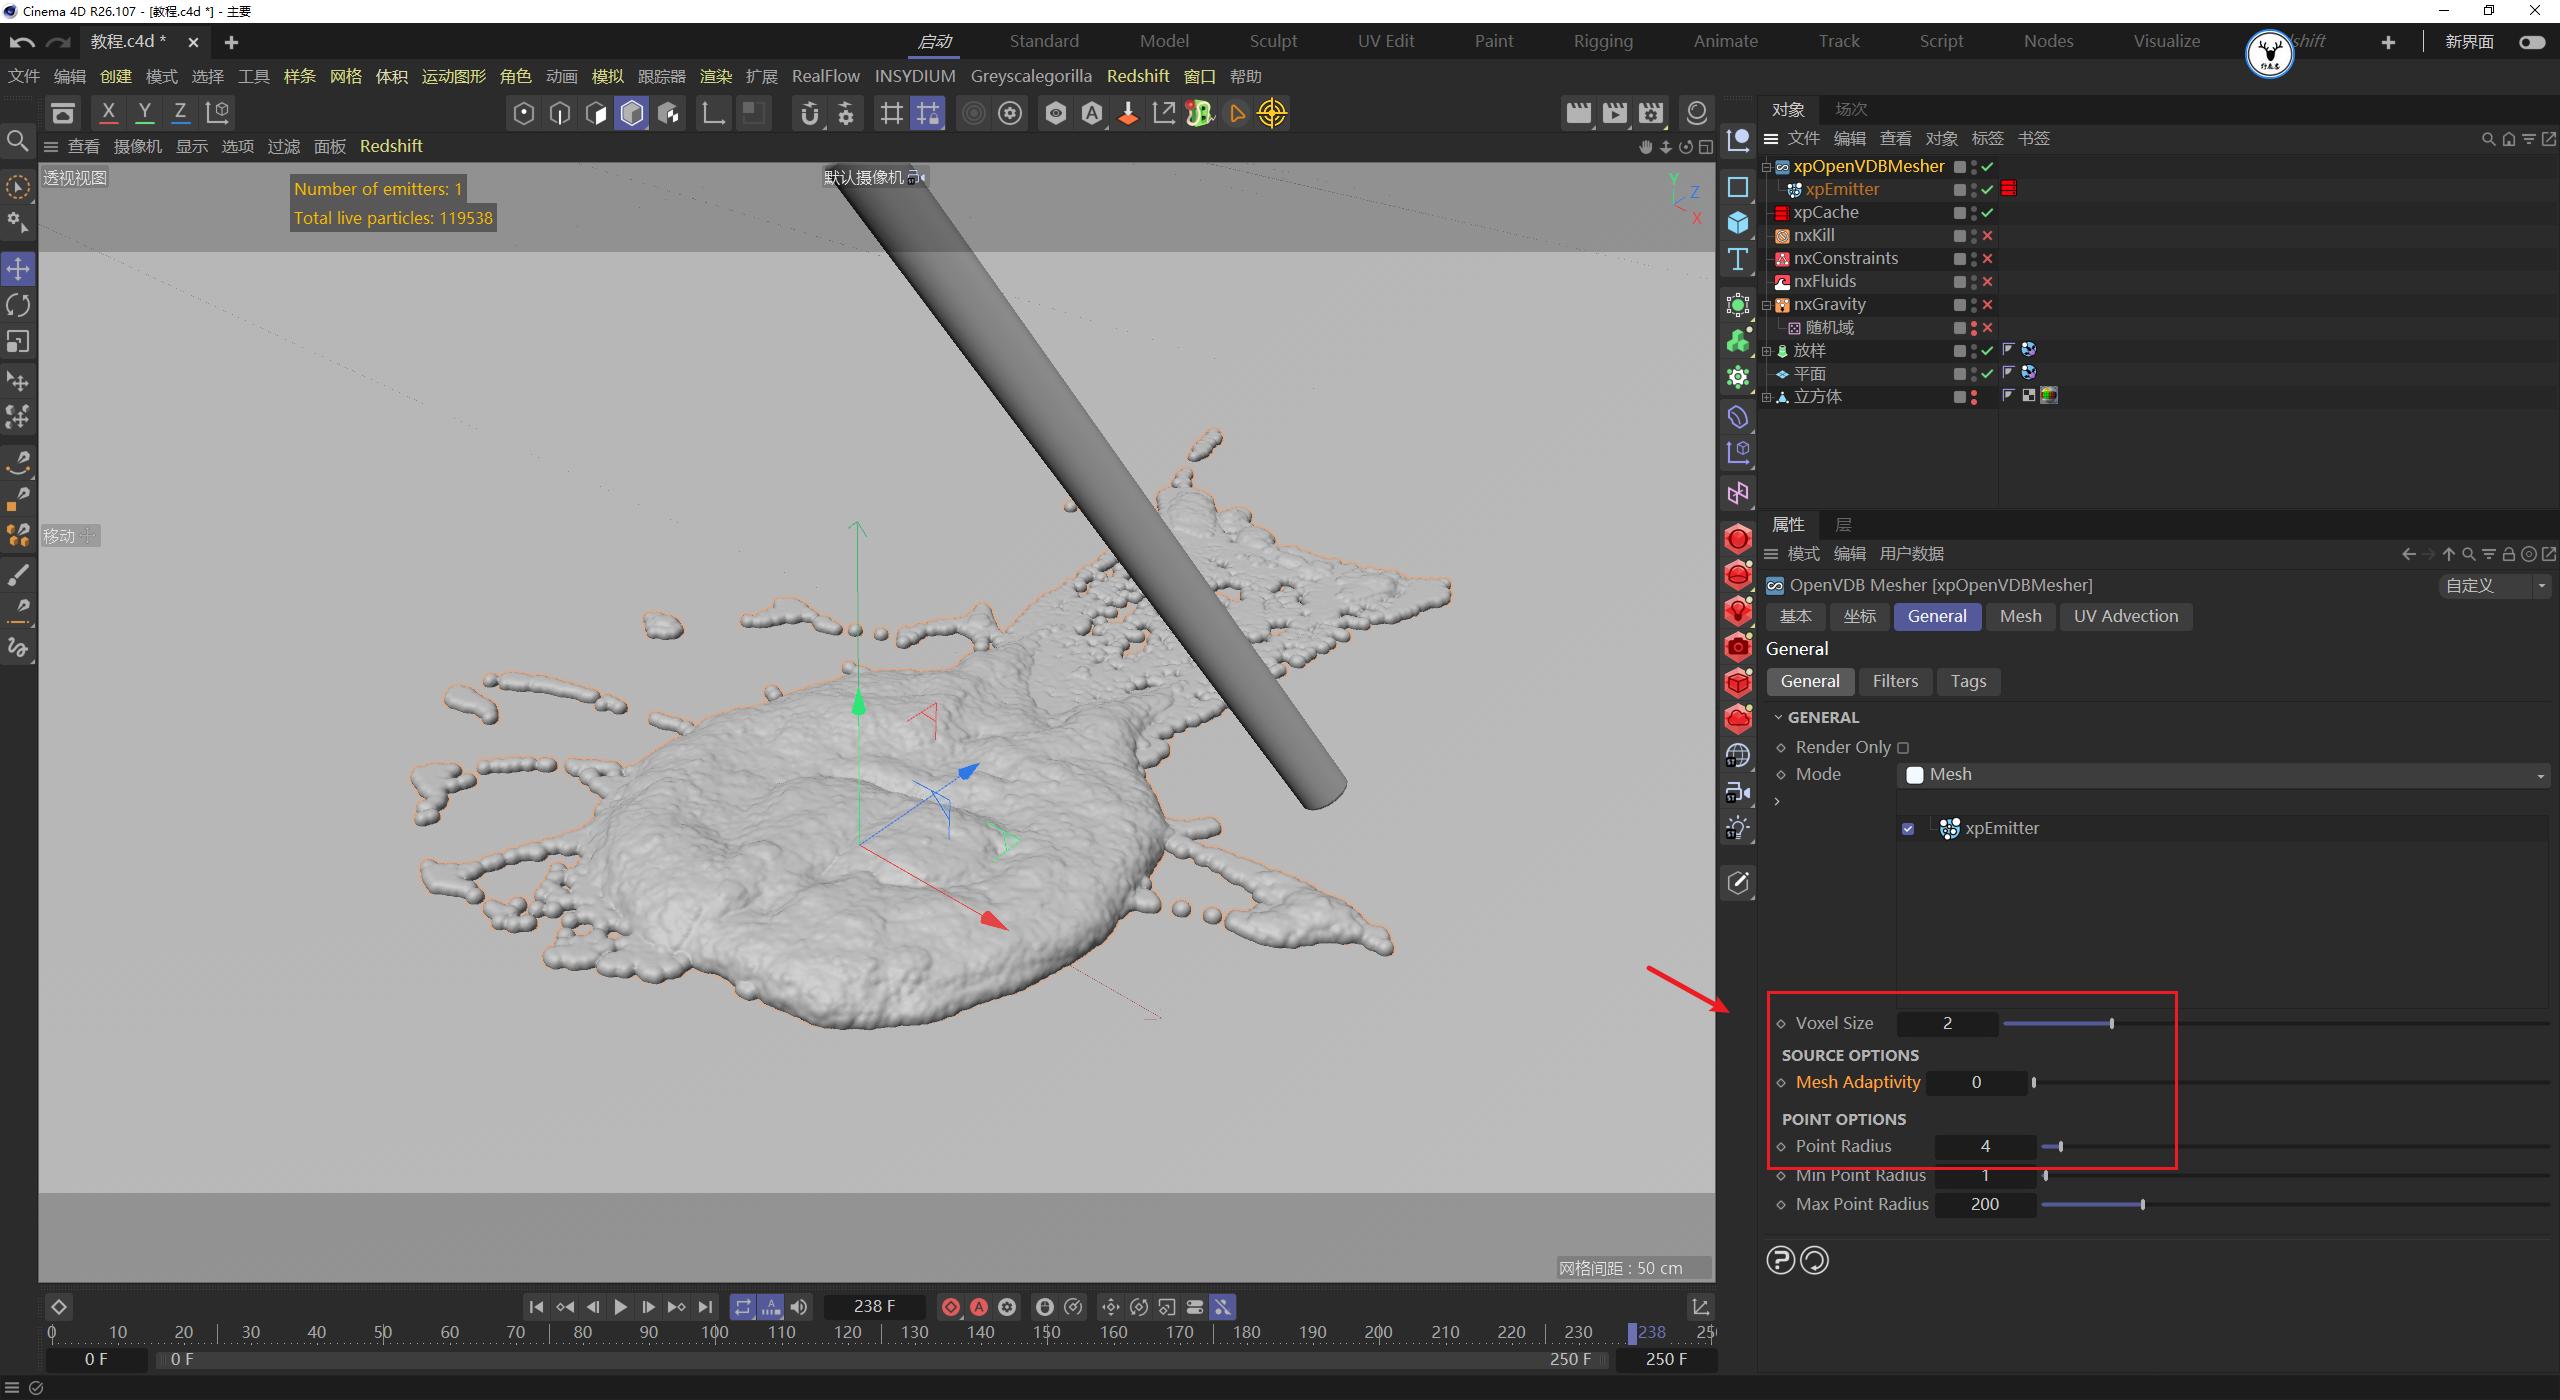Viewport: 2560px width, 1400px height.
Task: Open the Render Settings icon
Action: [x=1650, y=112]
